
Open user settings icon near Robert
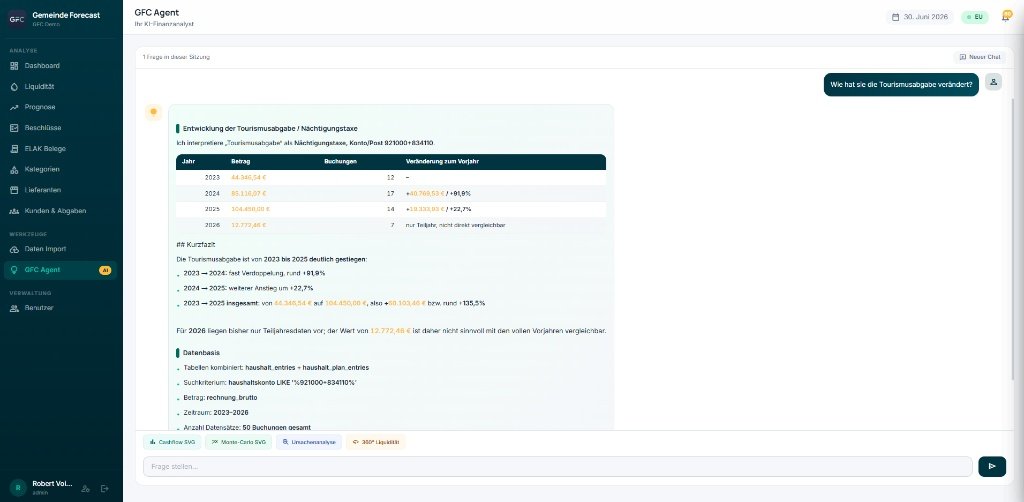(85, 488)
